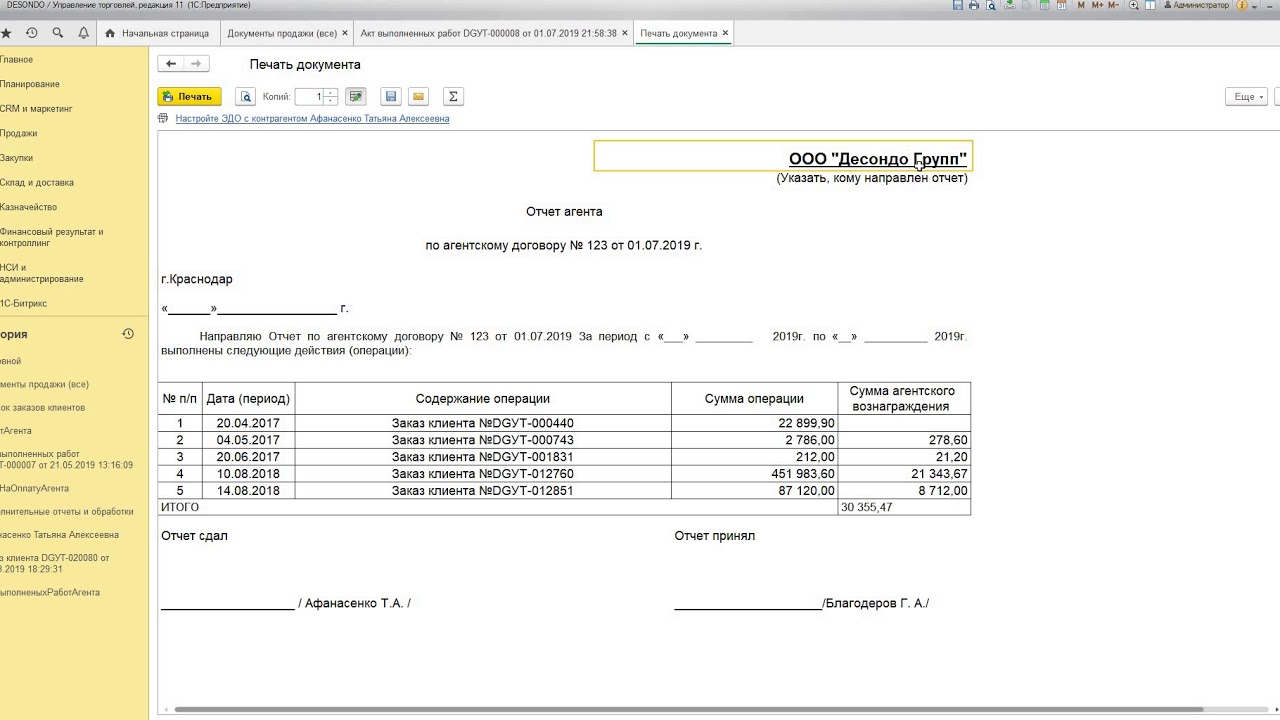Open history entry заказ клиента DGYT-020080

click(54, 563)
